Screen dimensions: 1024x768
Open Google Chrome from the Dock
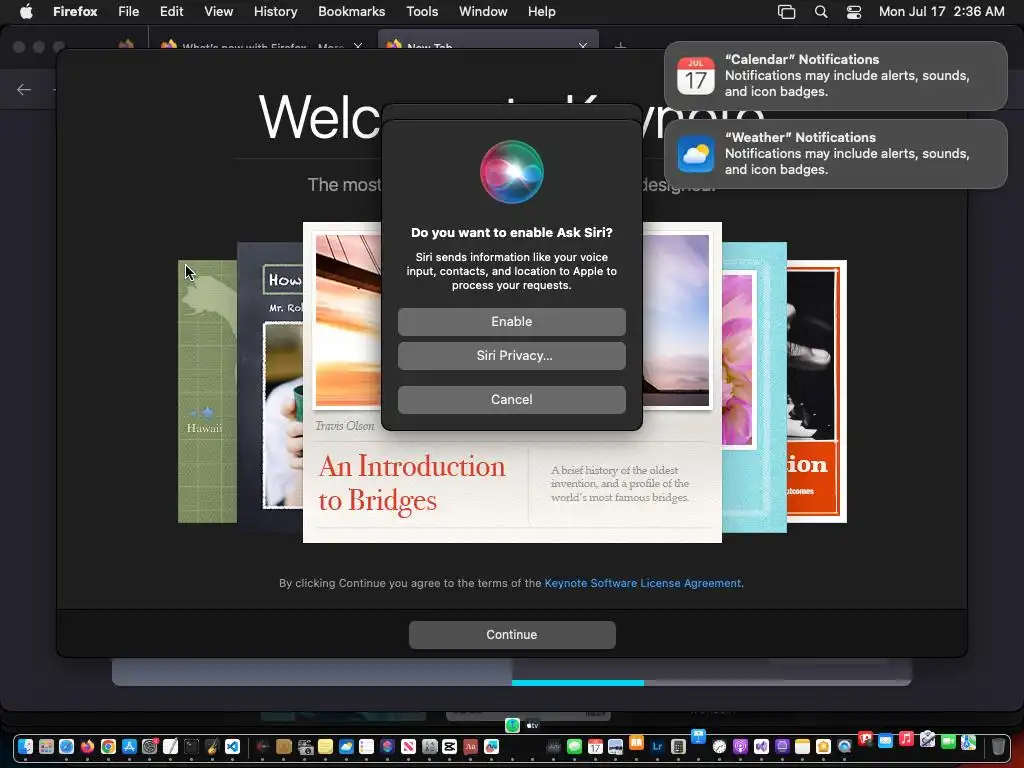[108, 746]
